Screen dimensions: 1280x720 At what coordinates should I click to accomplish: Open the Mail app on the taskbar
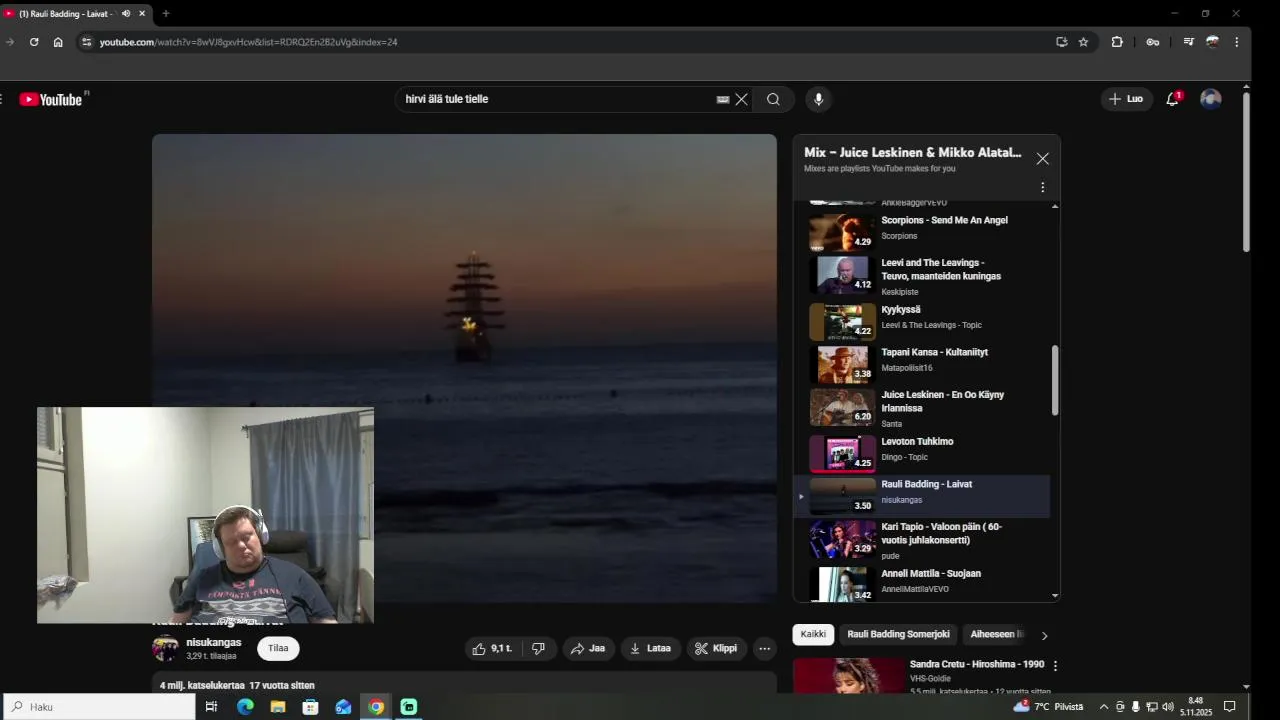(x=343, y=707)
